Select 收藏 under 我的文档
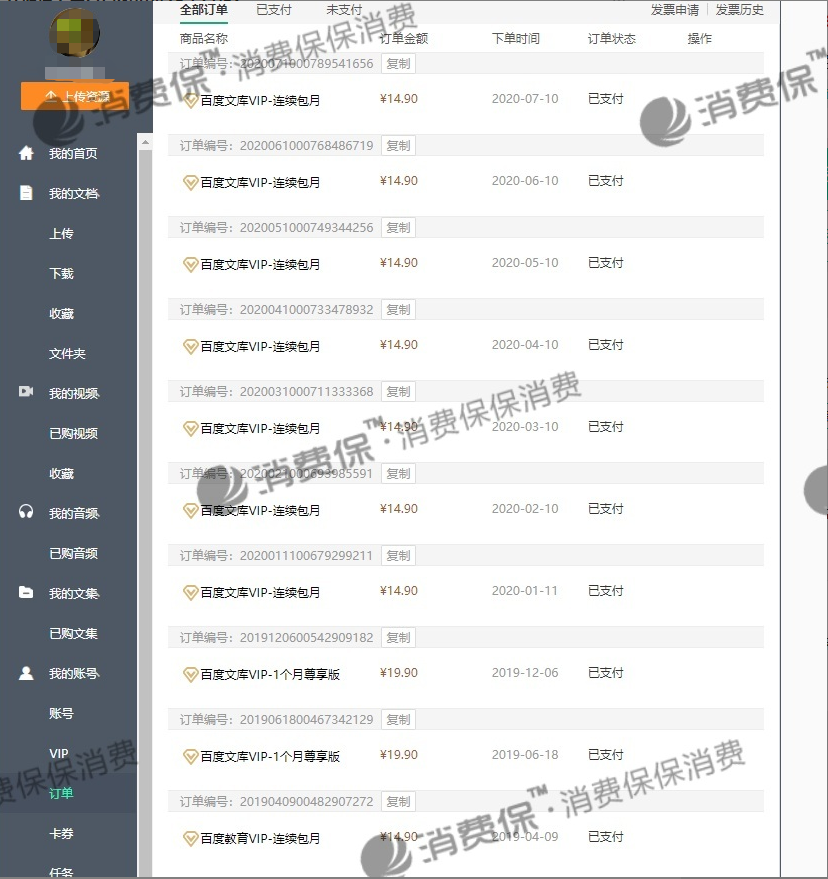 (x=61, y=313)
